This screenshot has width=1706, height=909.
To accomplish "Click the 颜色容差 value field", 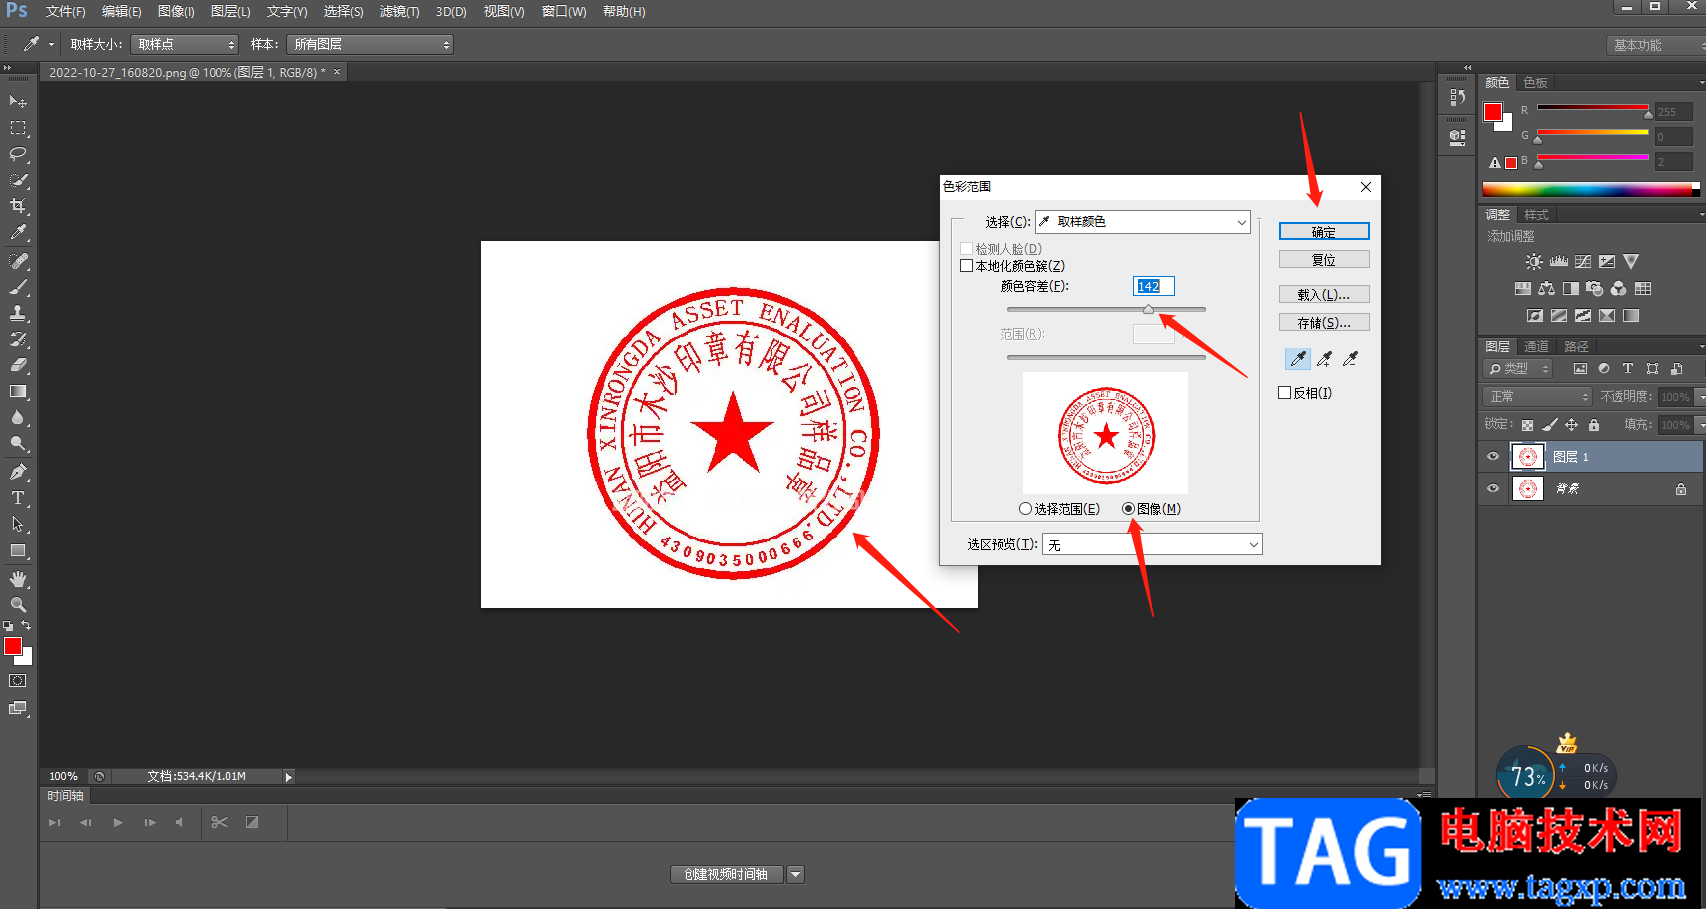I will click(1153, 286).
